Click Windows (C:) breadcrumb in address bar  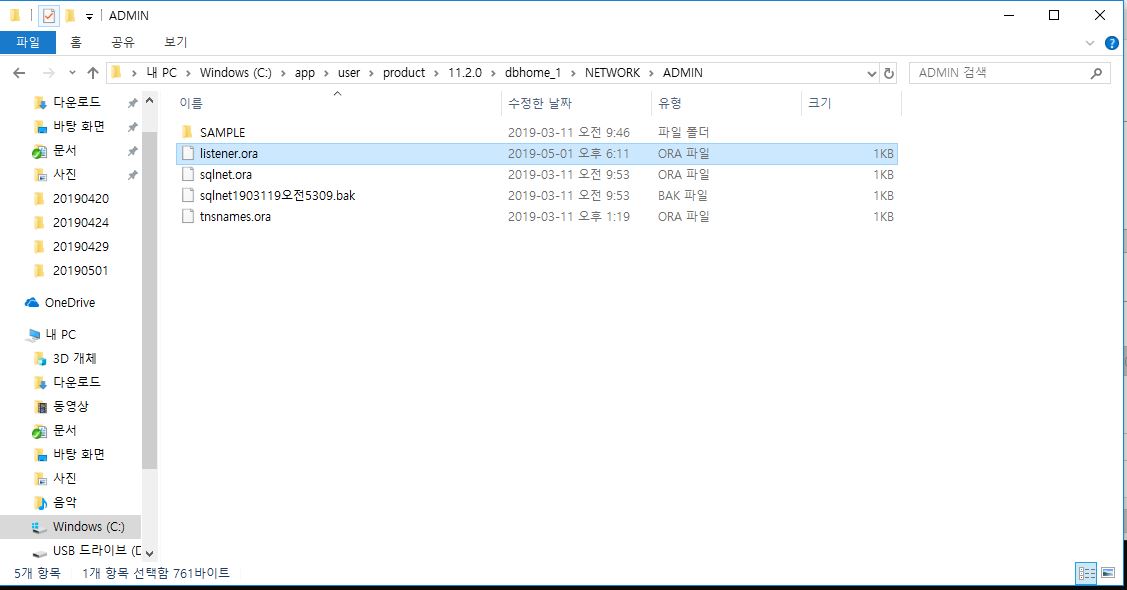[x=235, y=73]
